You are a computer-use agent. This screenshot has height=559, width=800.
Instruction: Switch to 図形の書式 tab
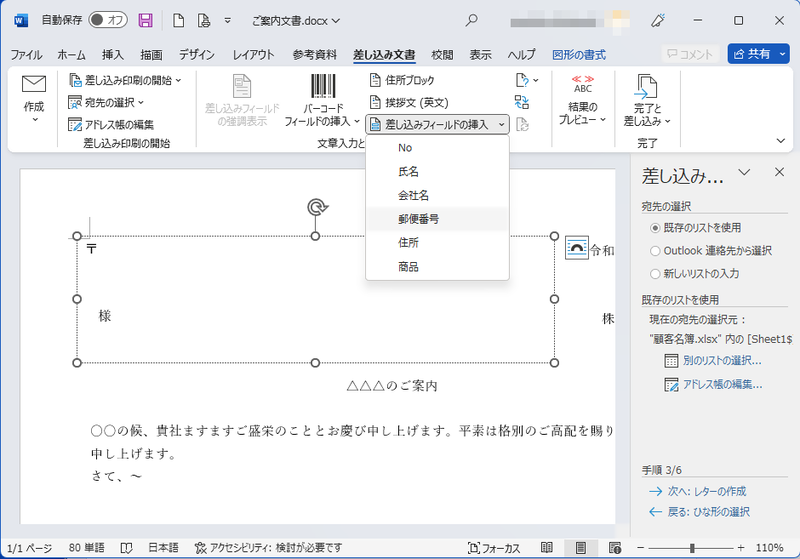579,55
